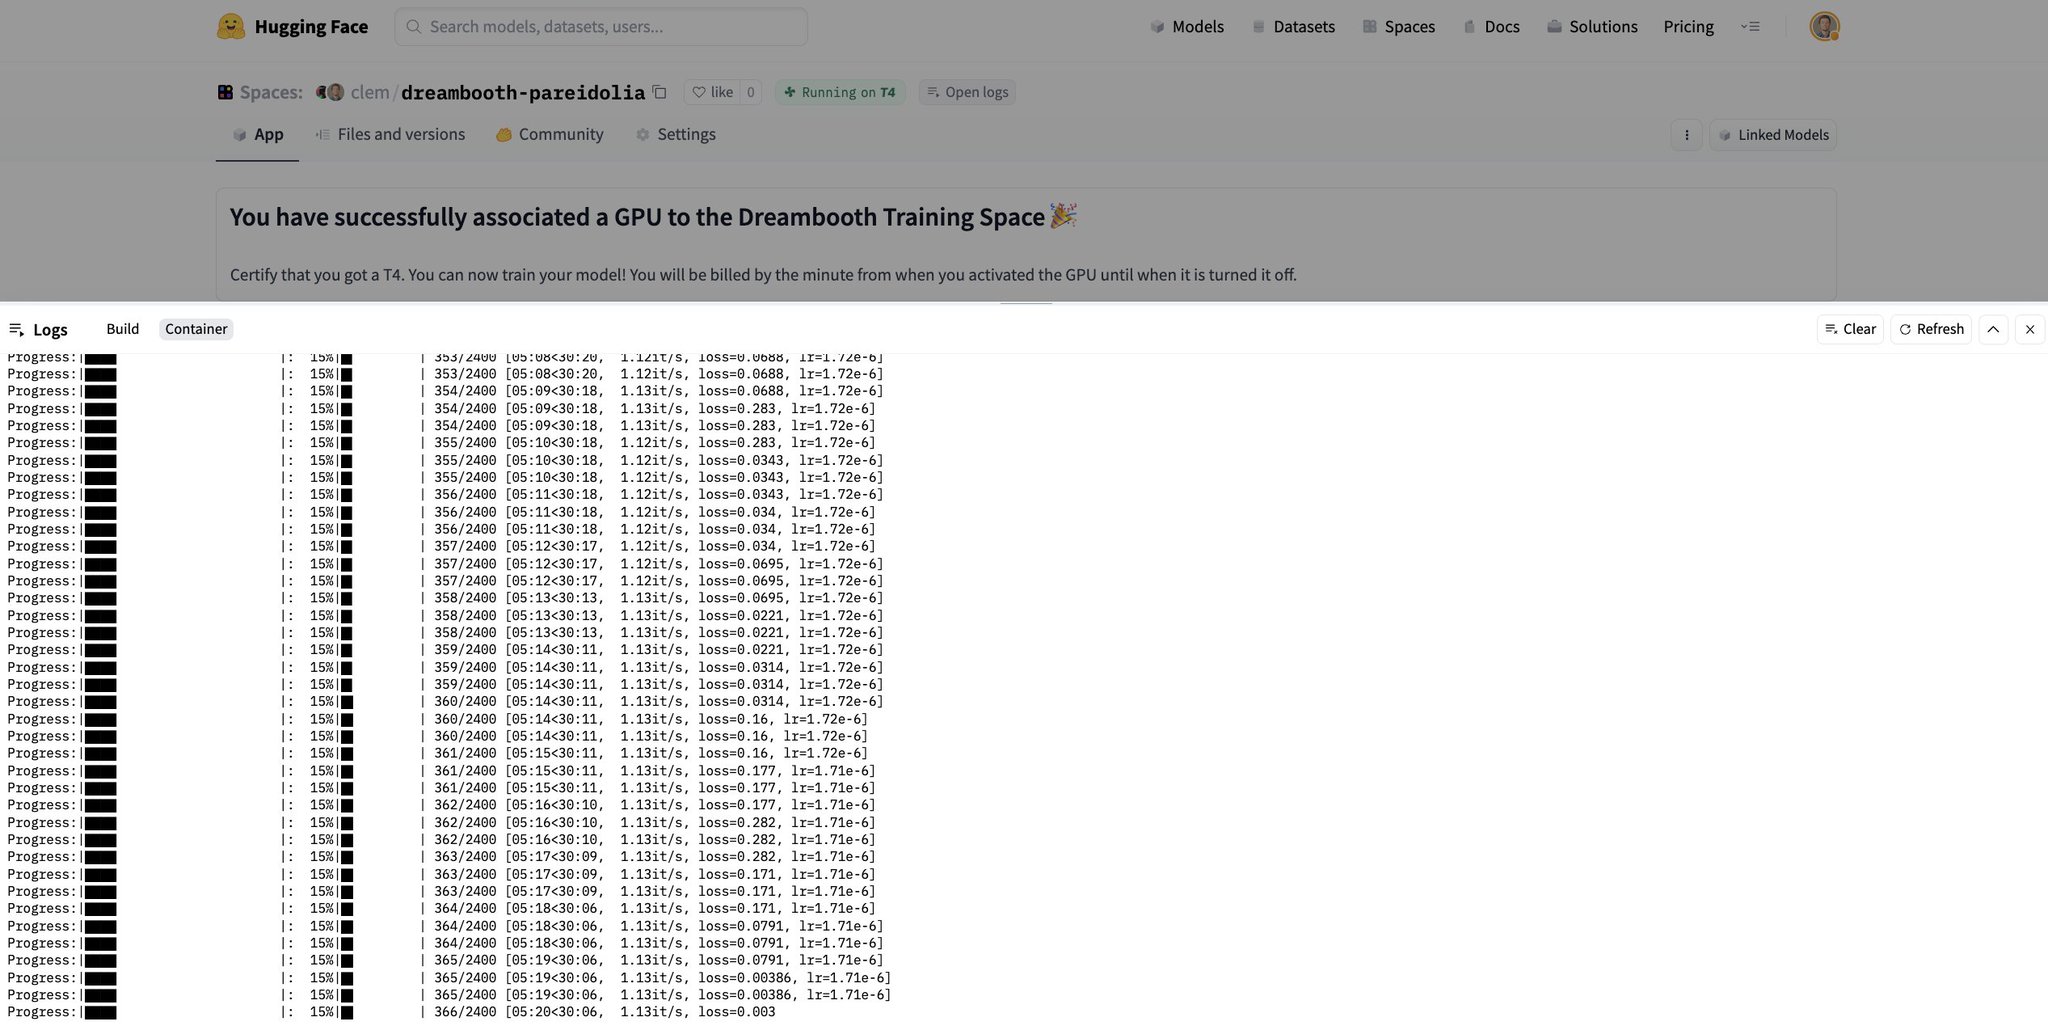Click the 362/2400 log line with loss=0.177
The height and width of the screenshot is (1030, 2048).
pos(441,805)
